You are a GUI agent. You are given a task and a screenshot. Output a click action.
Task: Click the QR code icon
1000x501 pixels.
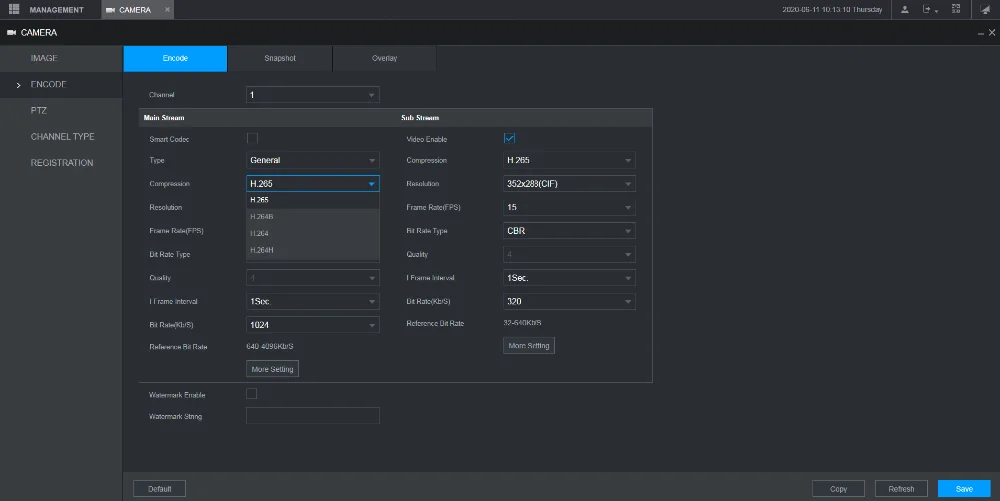pos(956,10)
